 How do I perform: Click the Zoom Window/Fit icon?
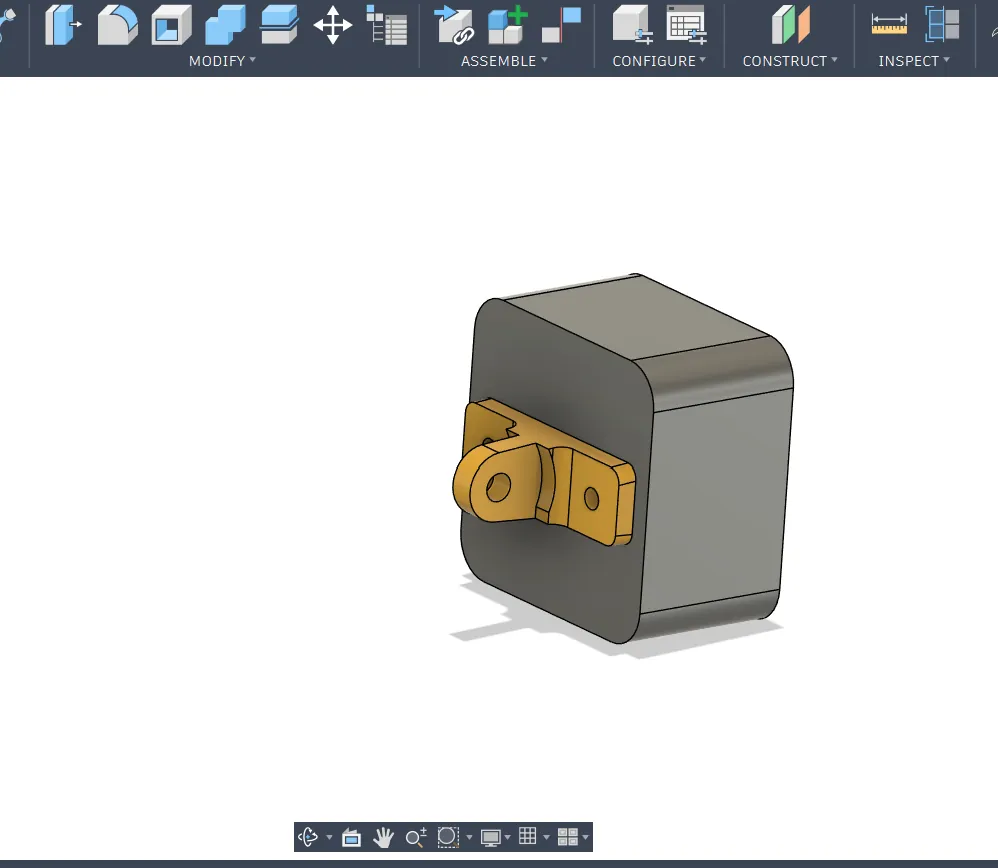(x=448, y=837)
